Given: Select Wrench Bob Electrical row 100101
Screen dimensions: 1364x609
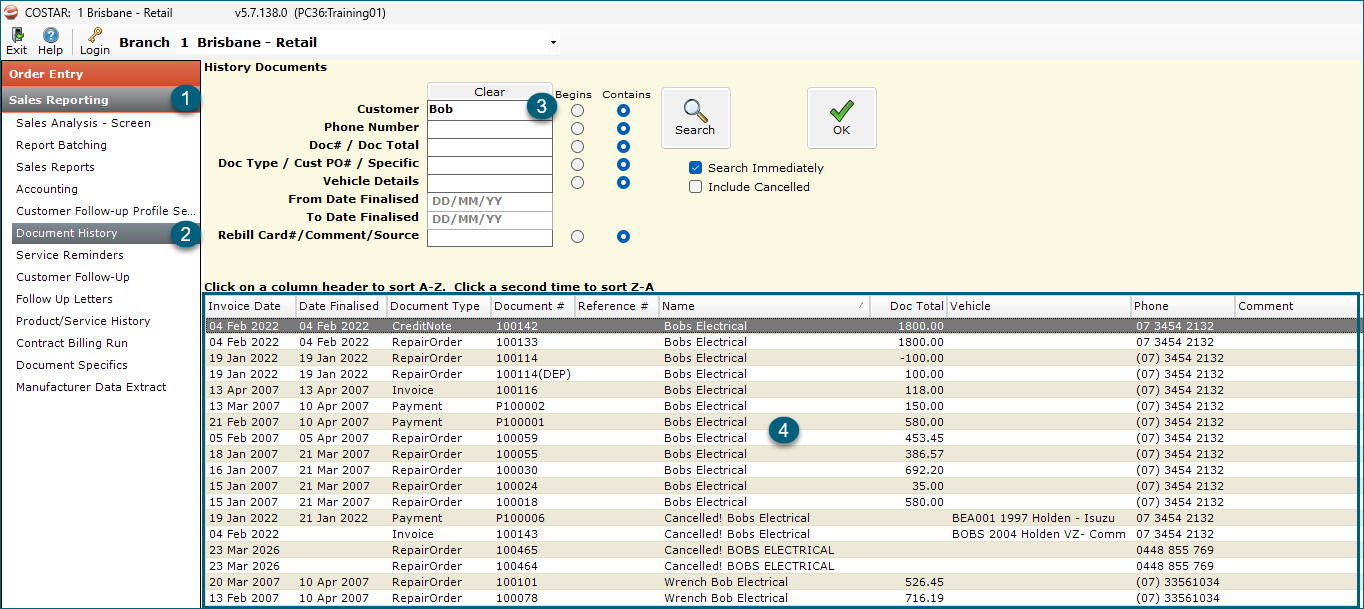Looking at the screenshot, I should pos(782,582).
